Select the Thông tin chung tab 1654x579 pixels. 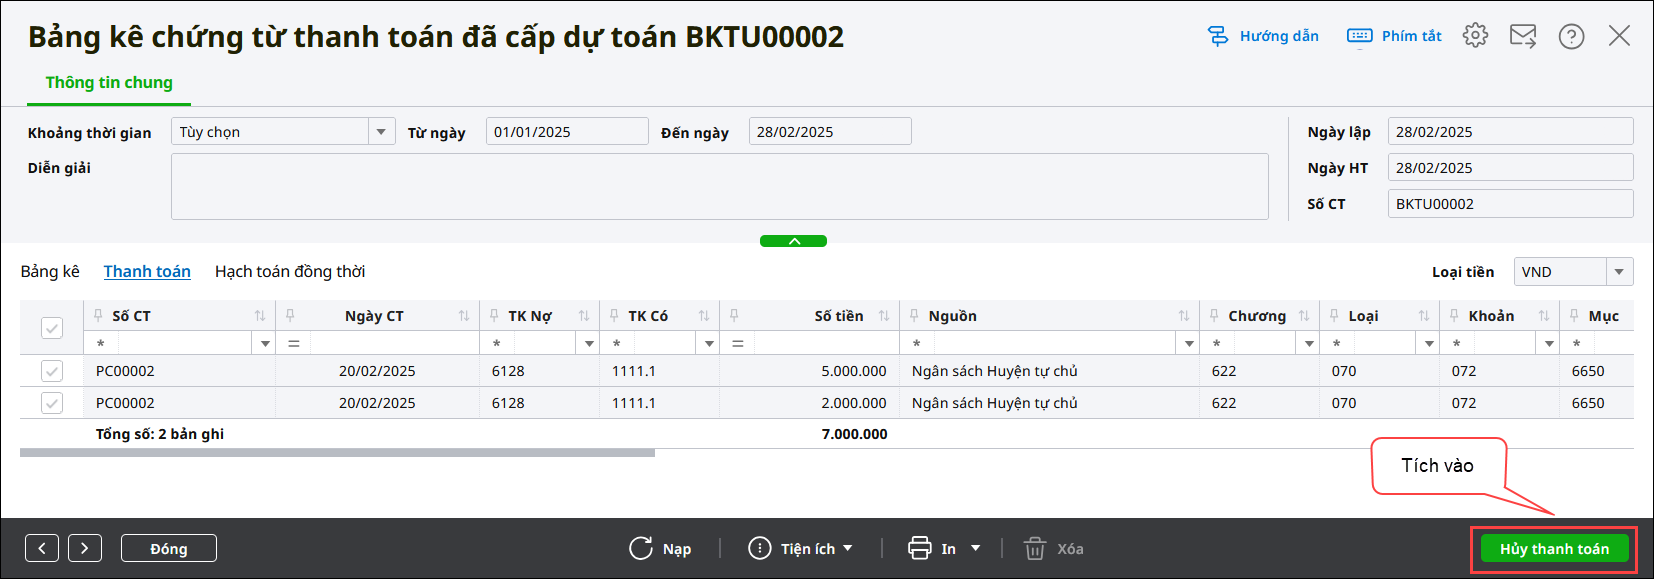click(109, 83)
